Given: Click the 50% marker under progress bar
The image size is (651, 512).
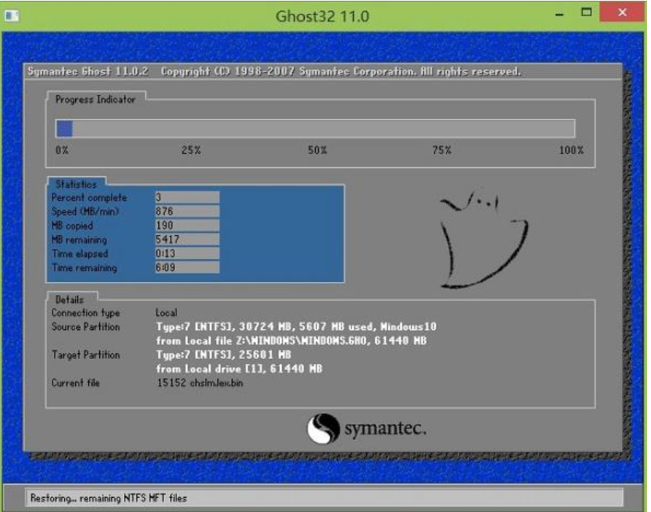Looking at the screenshot, I should tap(317, 150).
